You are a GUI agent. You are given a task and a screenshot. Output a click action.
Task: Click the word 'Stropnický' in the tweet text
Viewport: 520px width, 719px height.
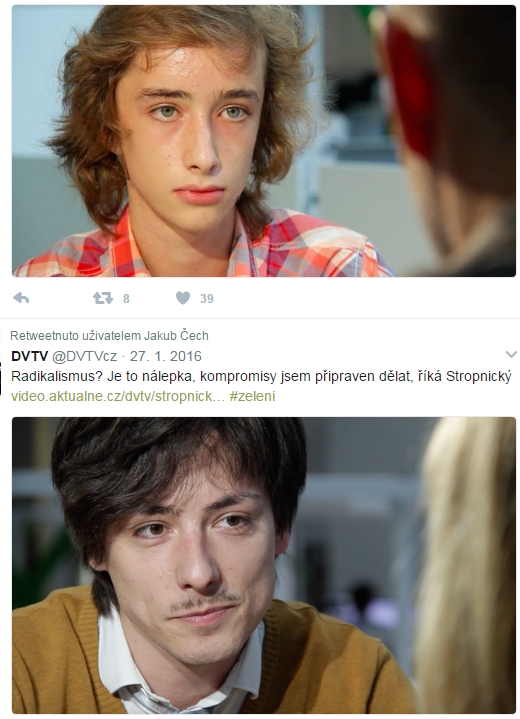(478, 376)
